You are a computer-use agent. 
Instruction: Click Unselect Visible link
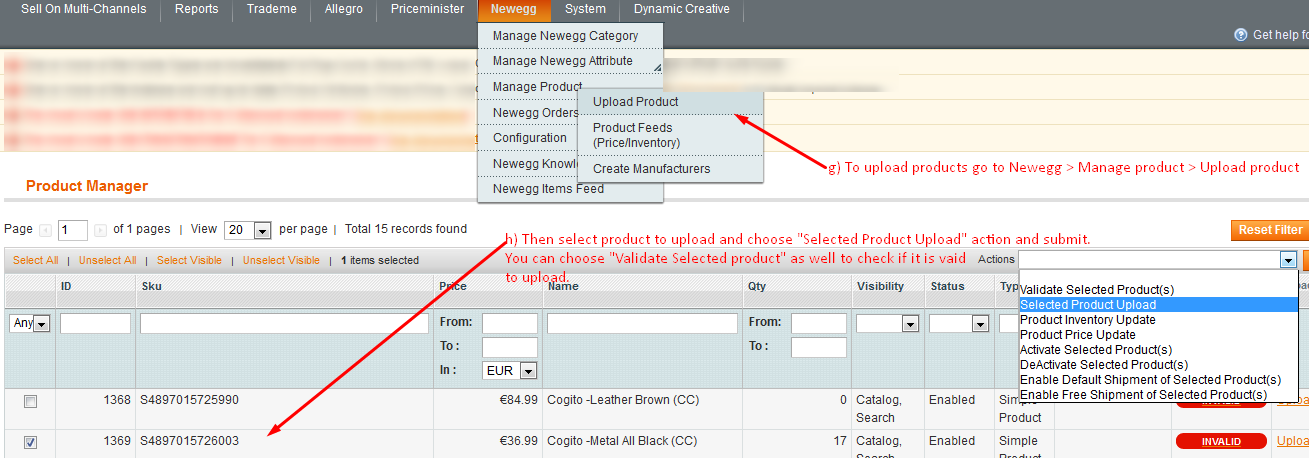[281, 260]
